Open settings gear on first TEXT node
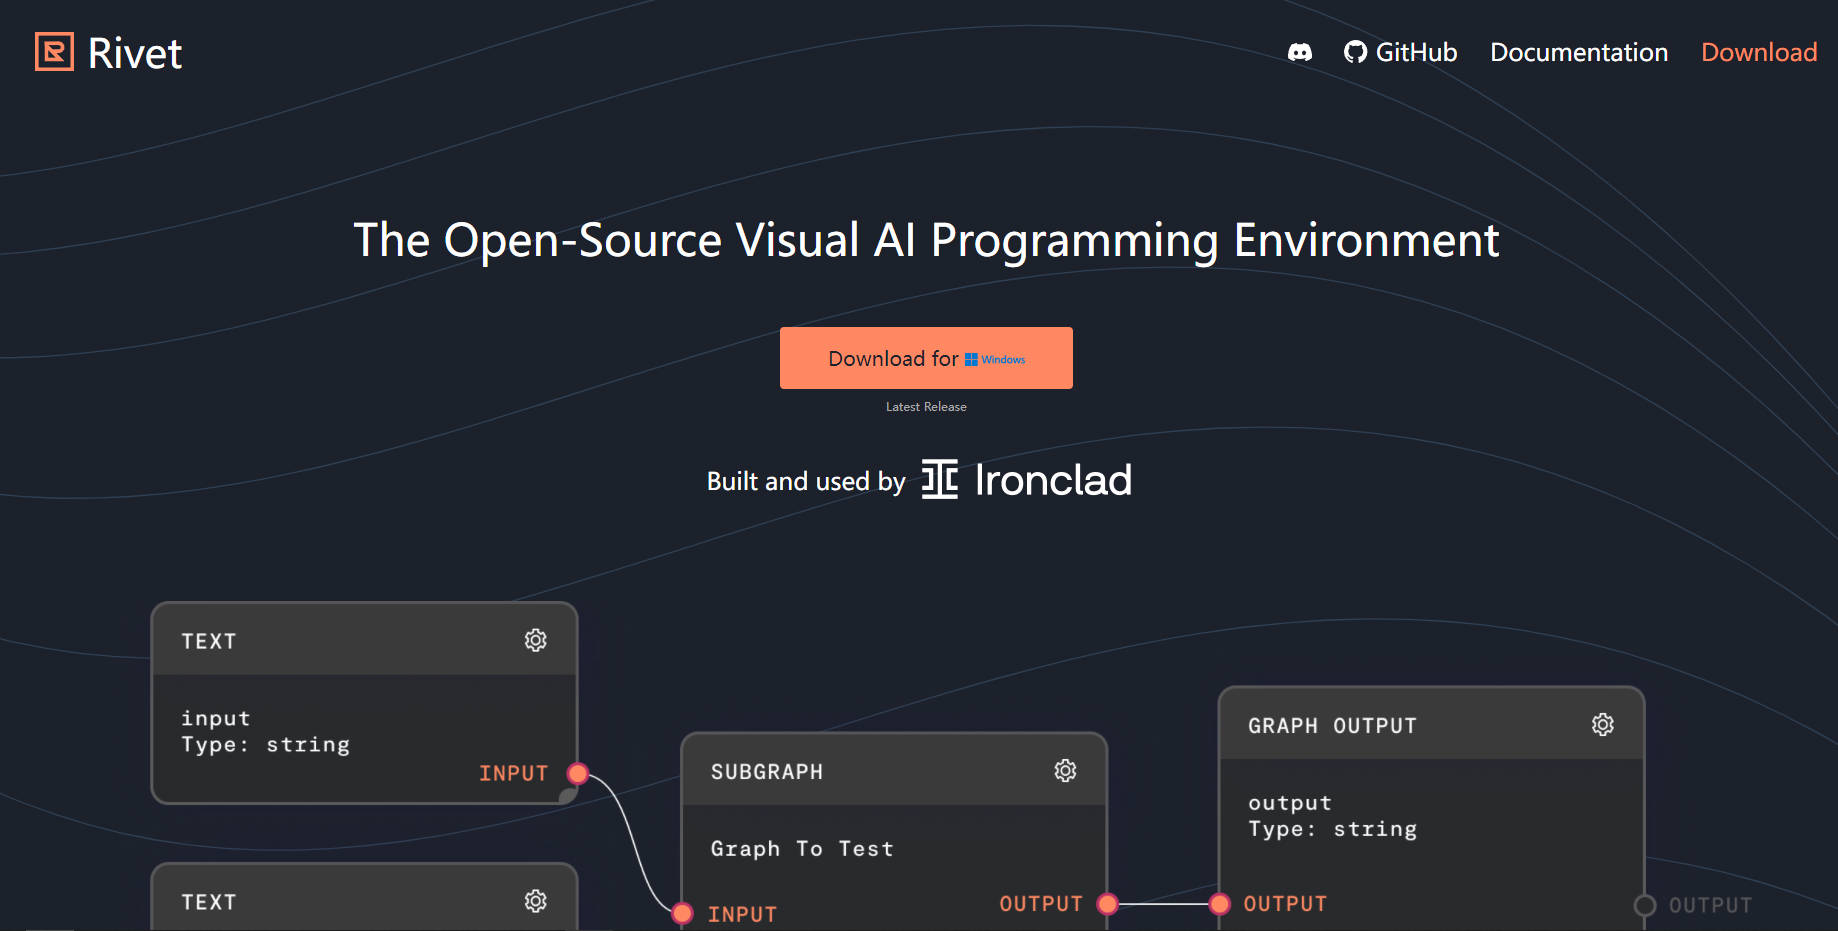Screen dimensions: 1838x931 pyautogui.click(x=536, y=640)
